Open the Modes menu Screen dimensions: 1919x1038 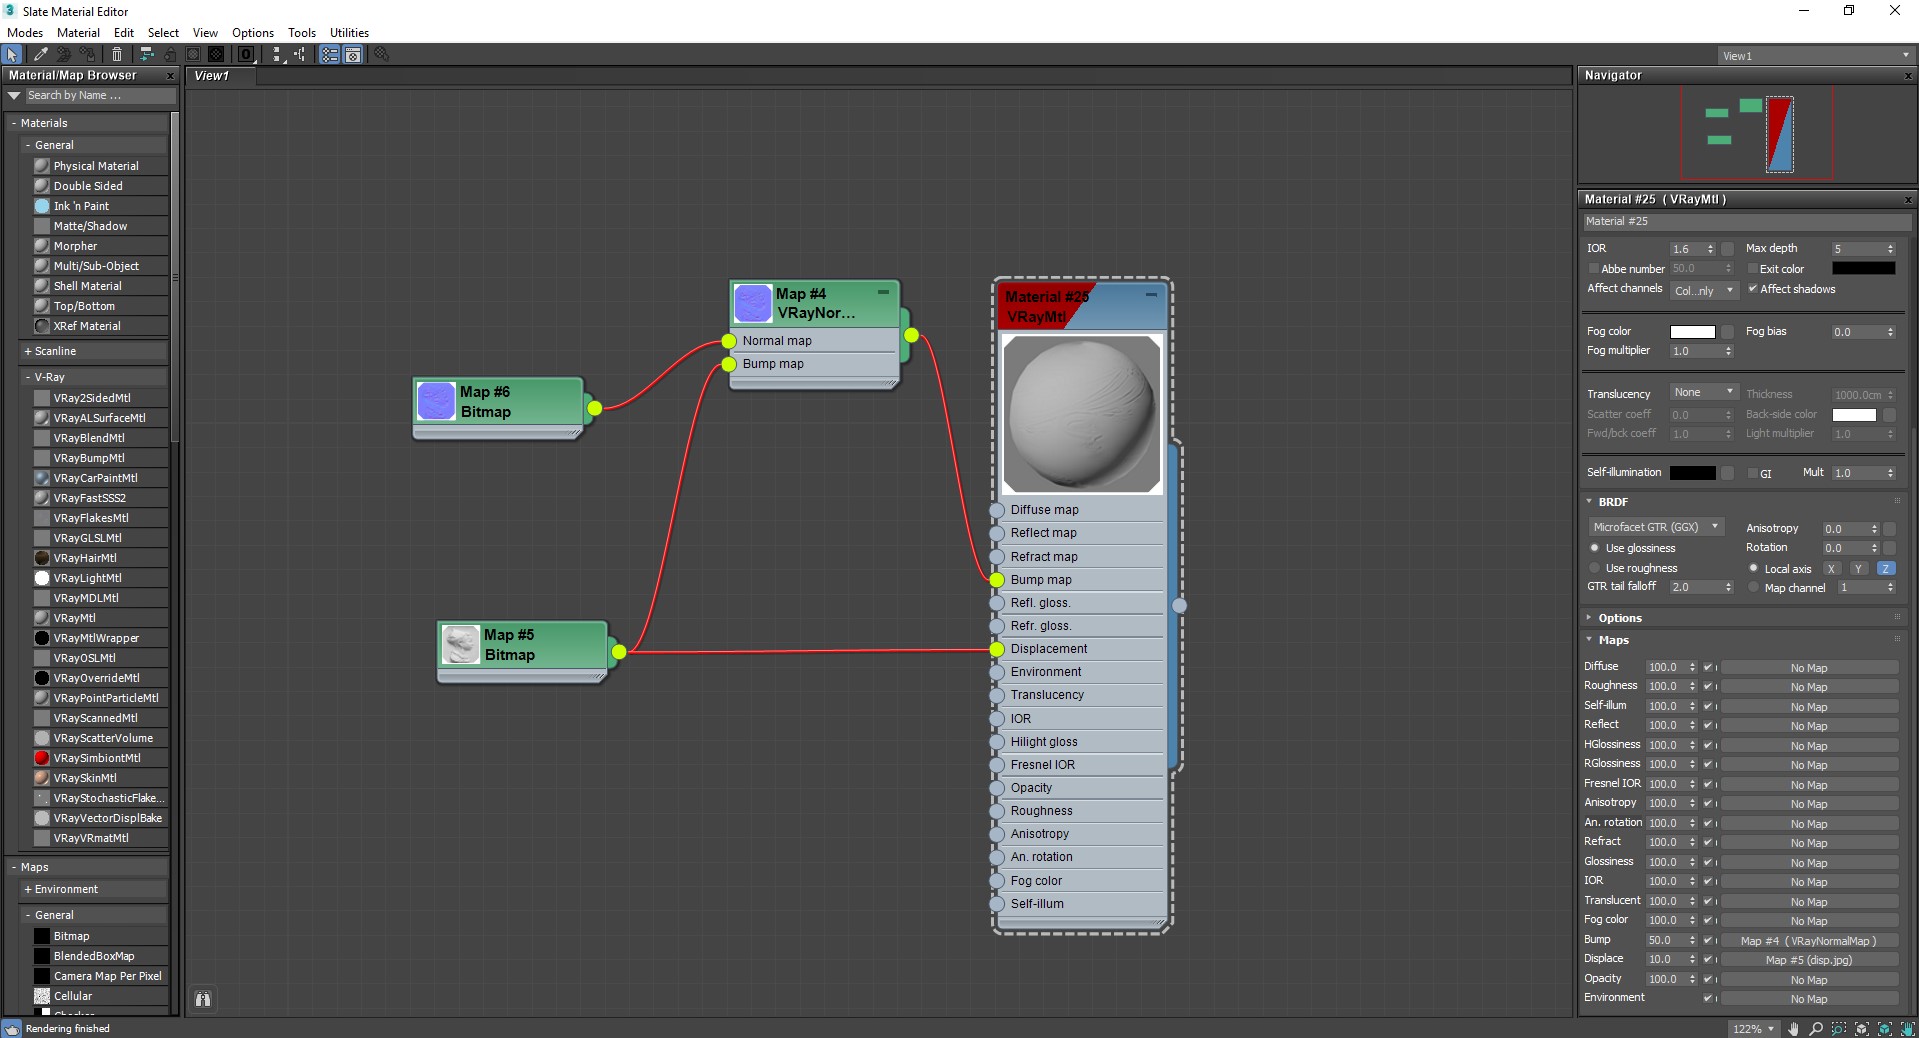pyautogui.click(x=25, y=33)
